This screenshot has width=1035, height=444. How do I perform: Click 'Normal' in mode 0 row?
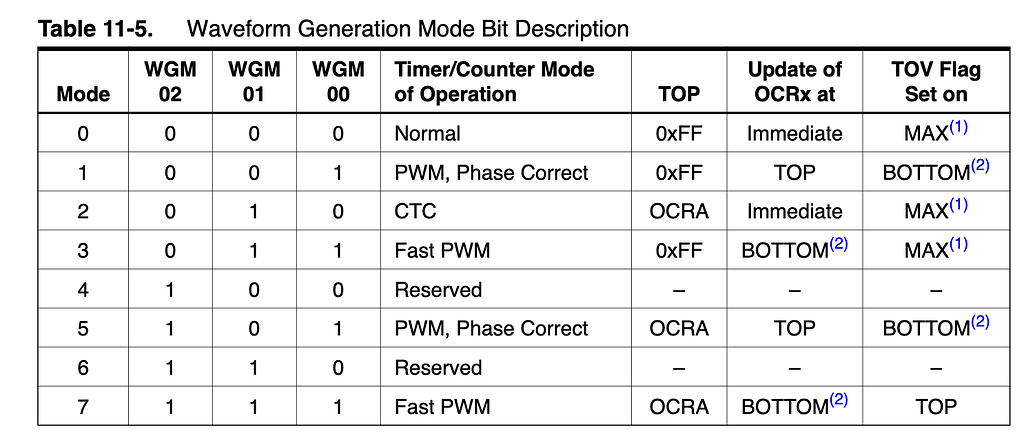(x=427, y=133)
